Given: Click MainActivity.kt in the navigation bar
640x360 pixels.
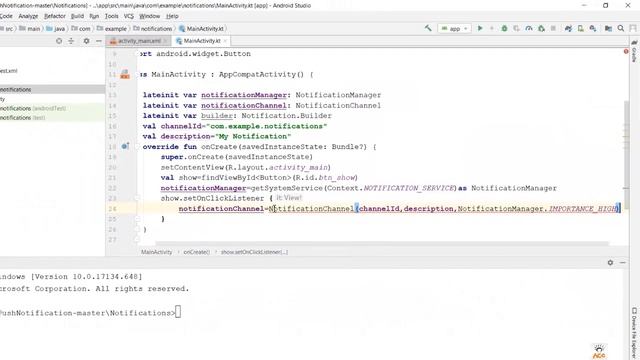Looking at the screenshot, I should [x=202, y=29].
